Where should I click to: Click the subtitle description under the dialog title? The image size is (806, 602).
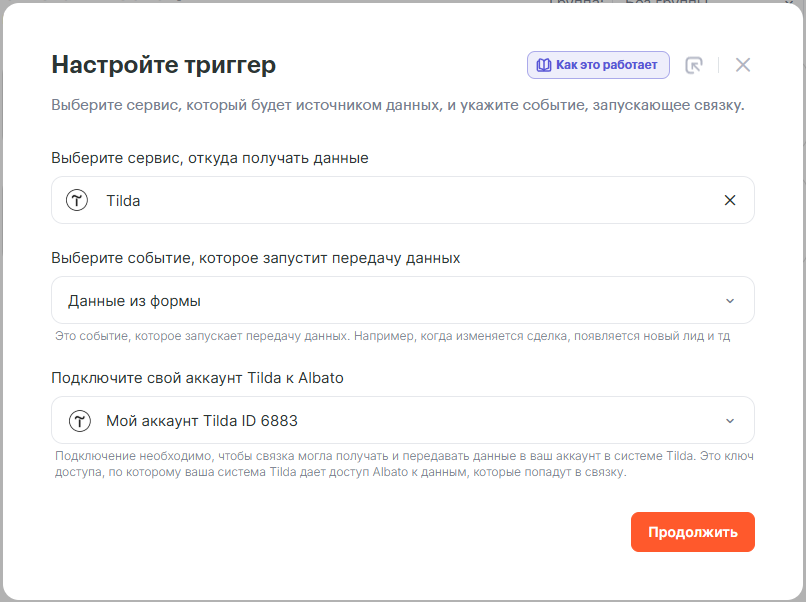pyautogui.click(x=397, y=105)
